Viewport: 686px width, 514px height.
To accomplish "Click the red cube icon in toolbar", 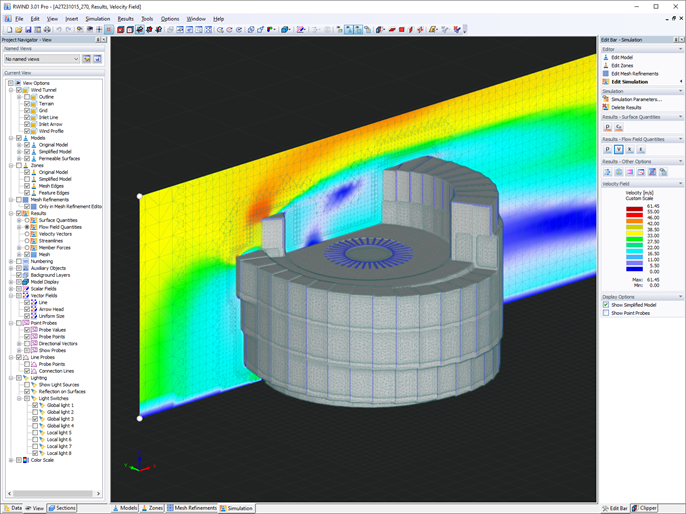I will point(120,30).
